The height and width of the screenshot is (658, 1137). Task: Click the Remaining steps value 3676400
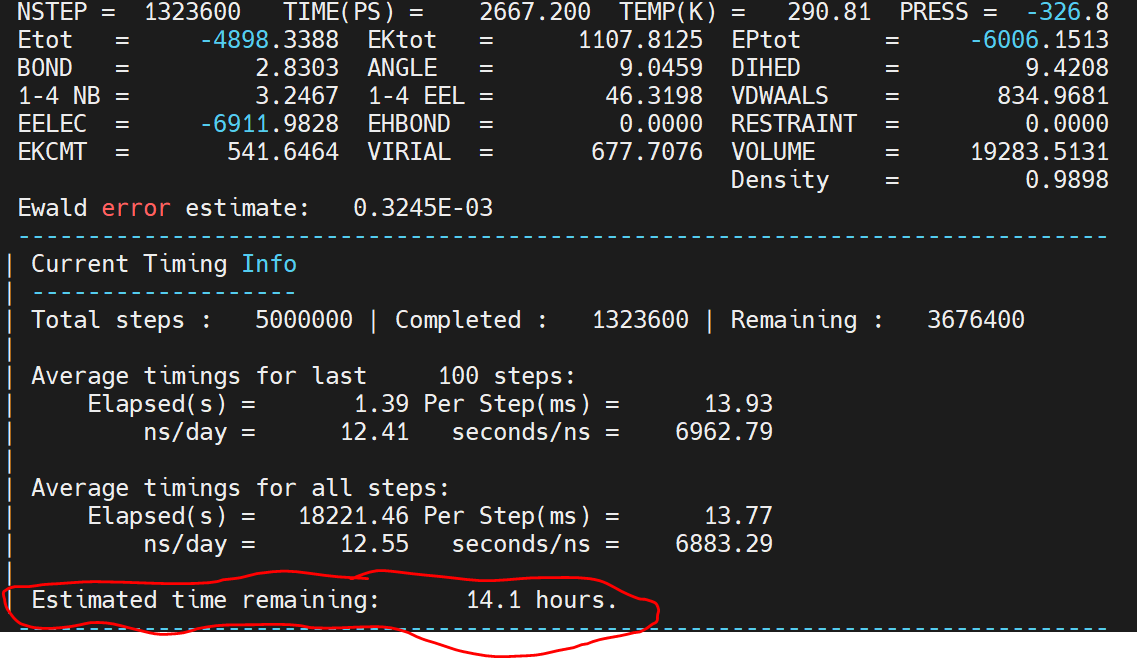975,320
